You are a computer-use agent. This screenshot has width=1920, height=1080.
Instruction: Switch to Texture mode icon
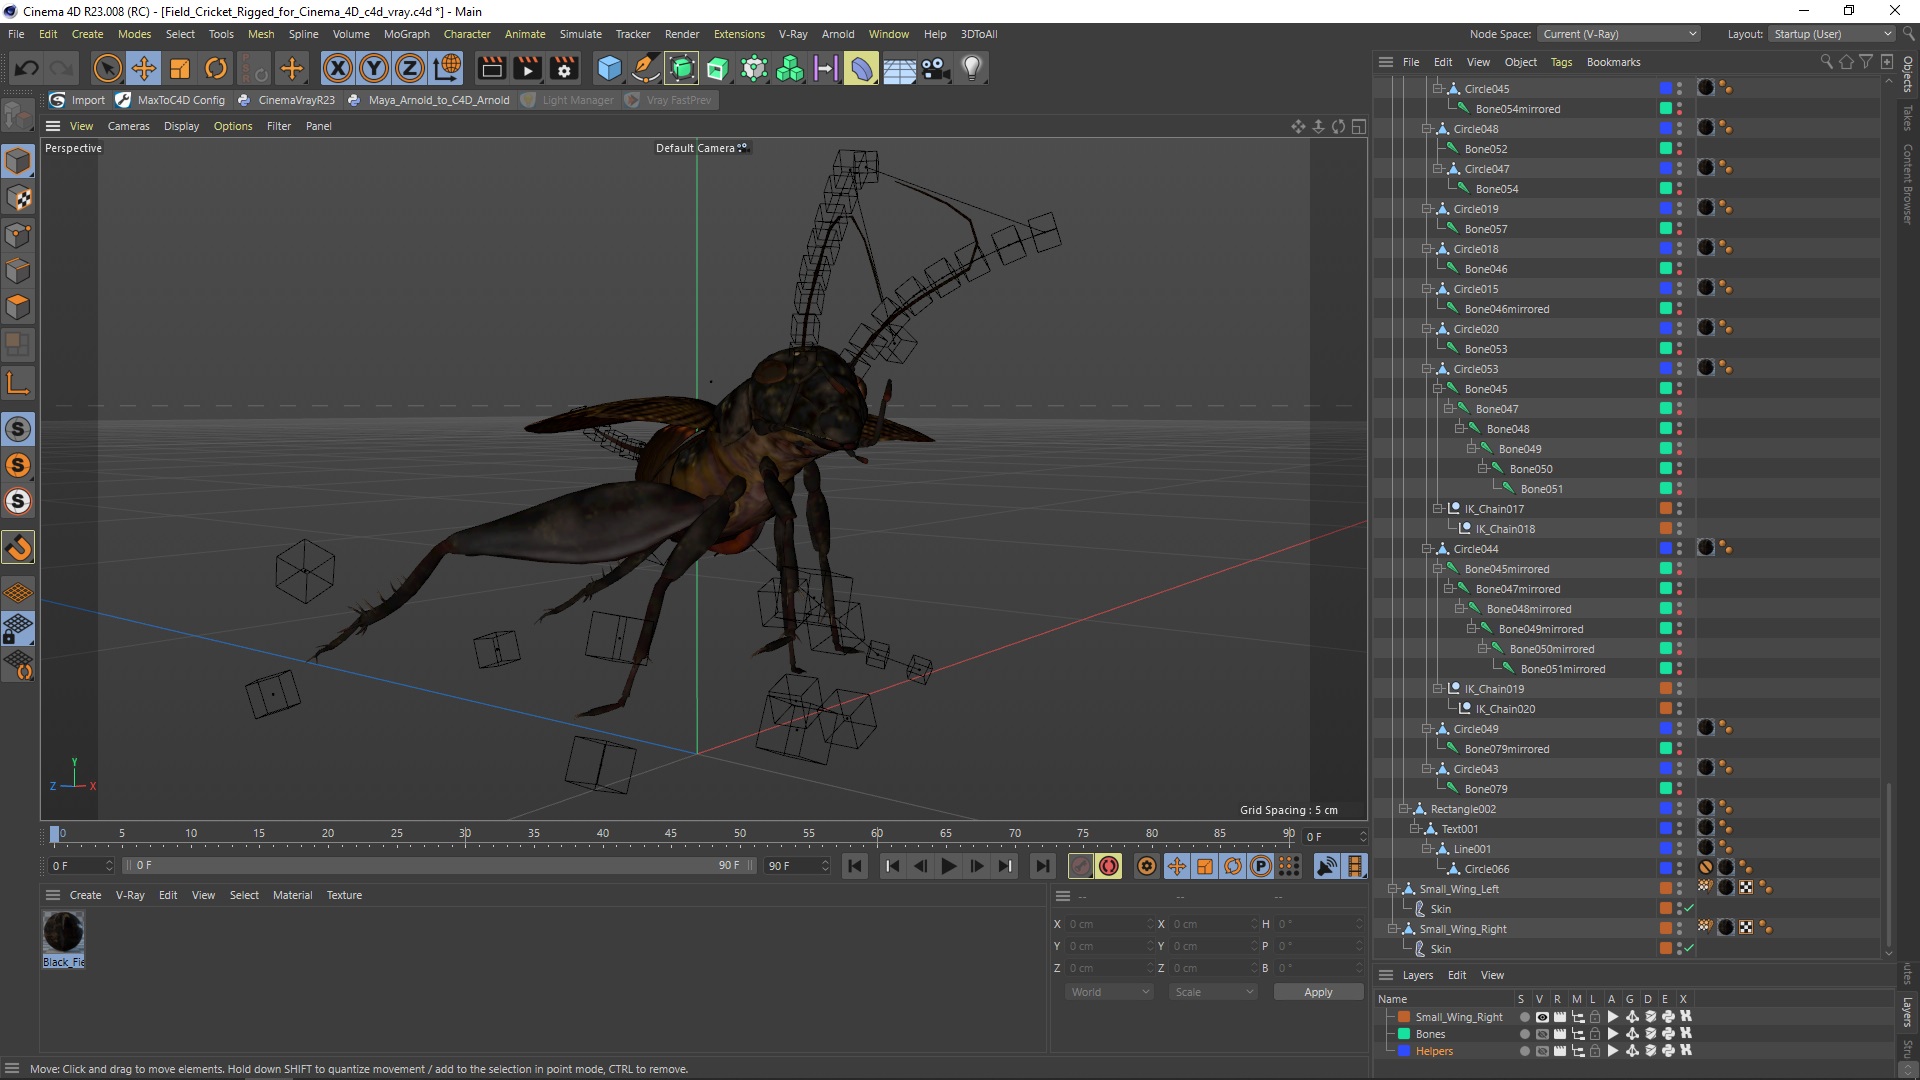pyautogui.click(x=18, y=198)
